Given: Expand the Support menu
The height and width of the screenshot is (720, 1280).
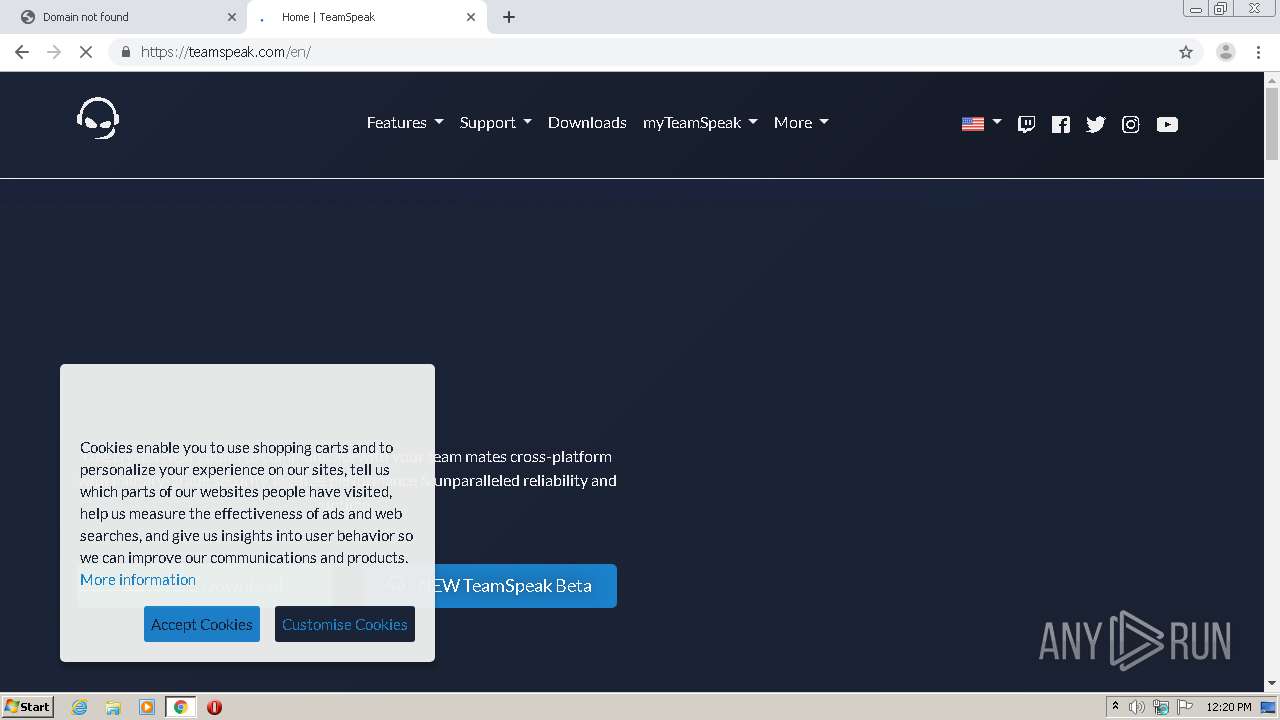Looking at the screenshot, I should [496, 122].
